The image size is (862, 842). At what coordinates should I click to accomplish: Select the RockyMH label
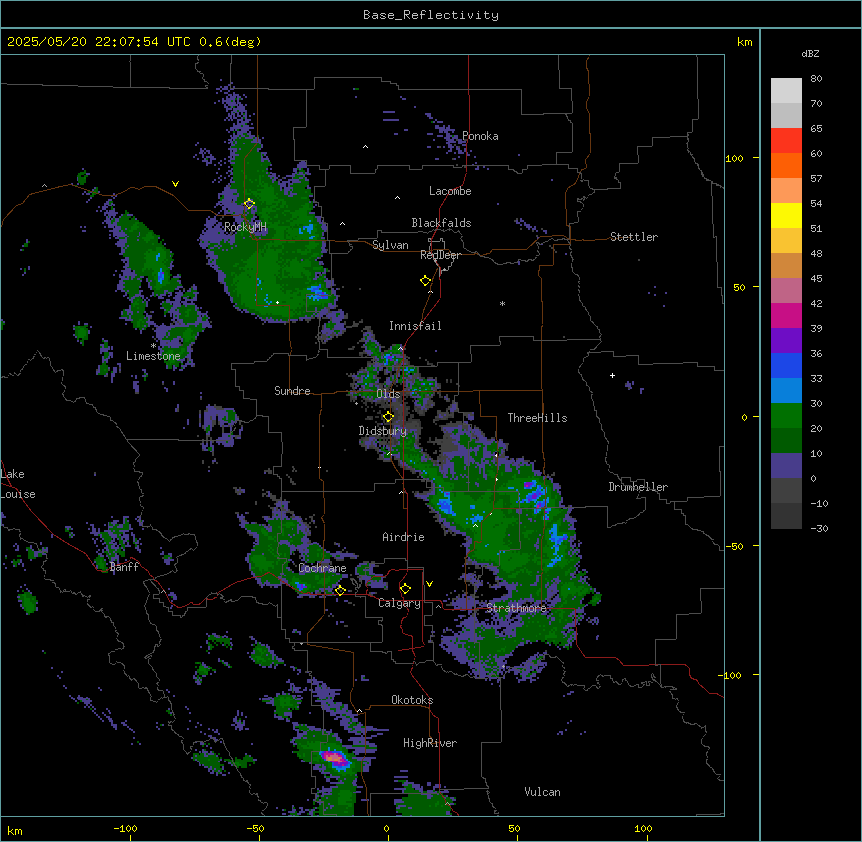(245, 227)
